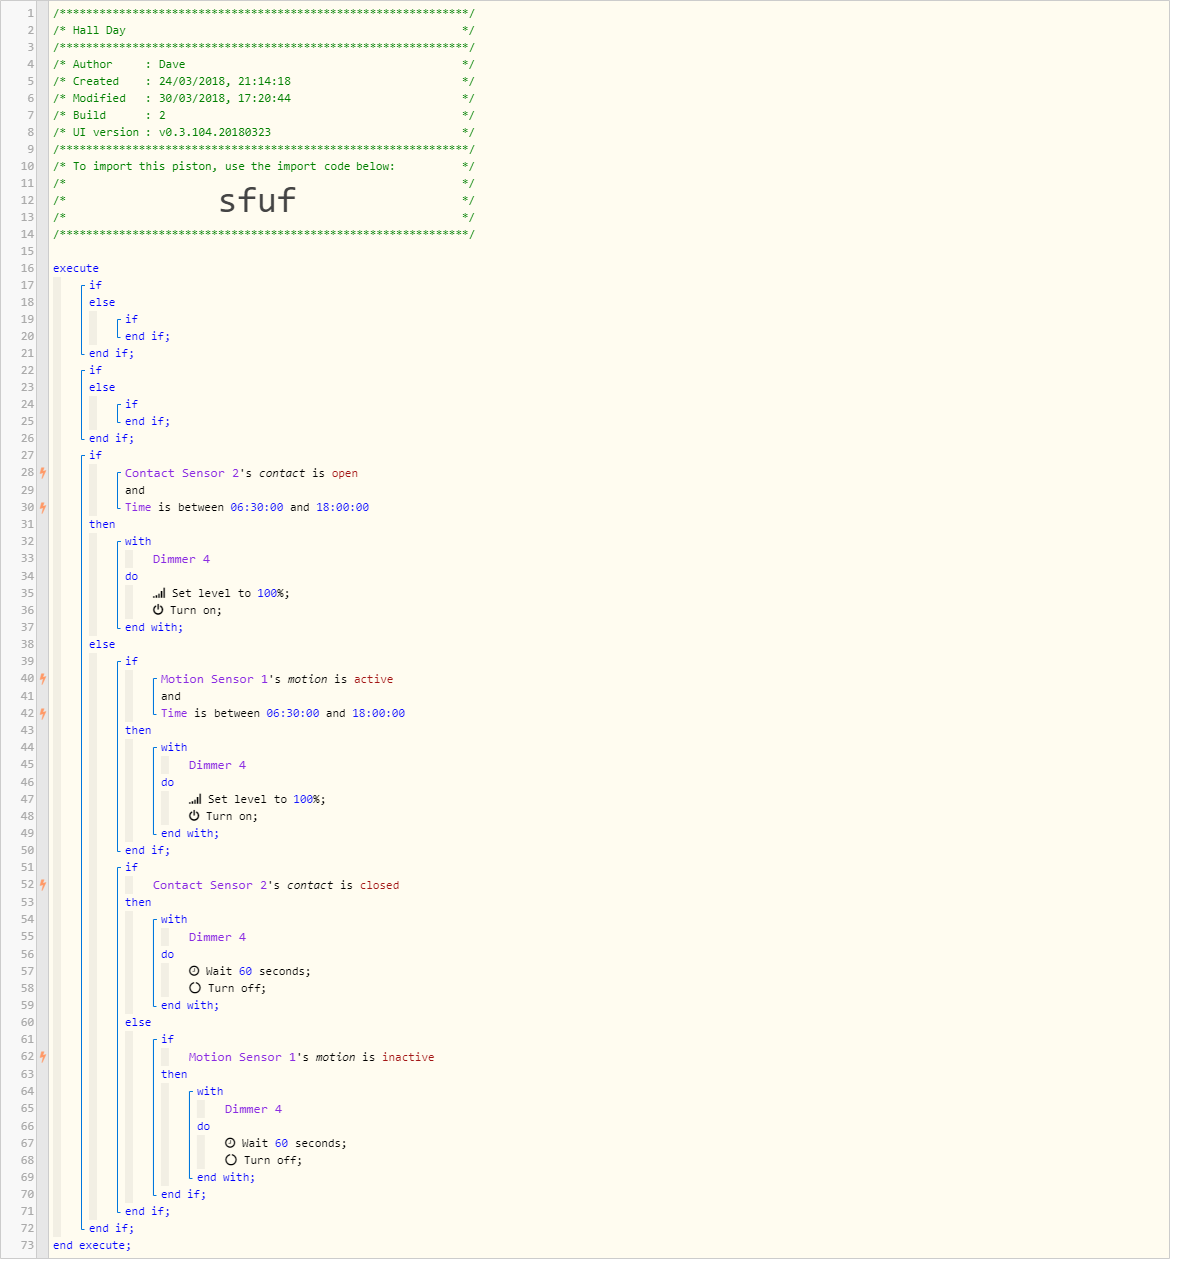This screenshot has width=1178, height=1267.
Task: Click the empty if statement on line 17
Action: tap(95, 285)
